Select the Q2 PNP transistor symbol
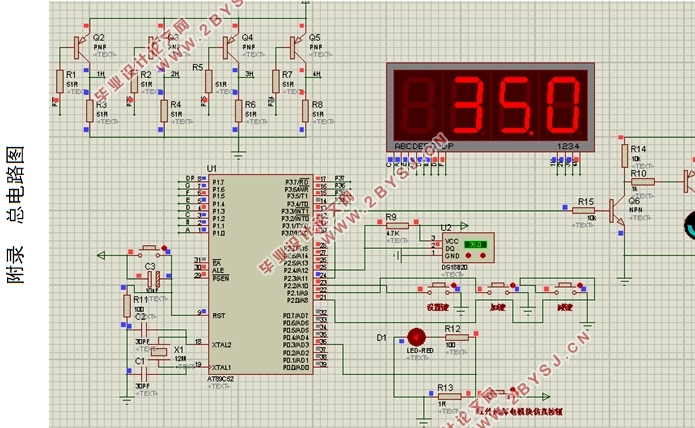Image resolution: width=695 pixels, height=428 pixels. 80,47
